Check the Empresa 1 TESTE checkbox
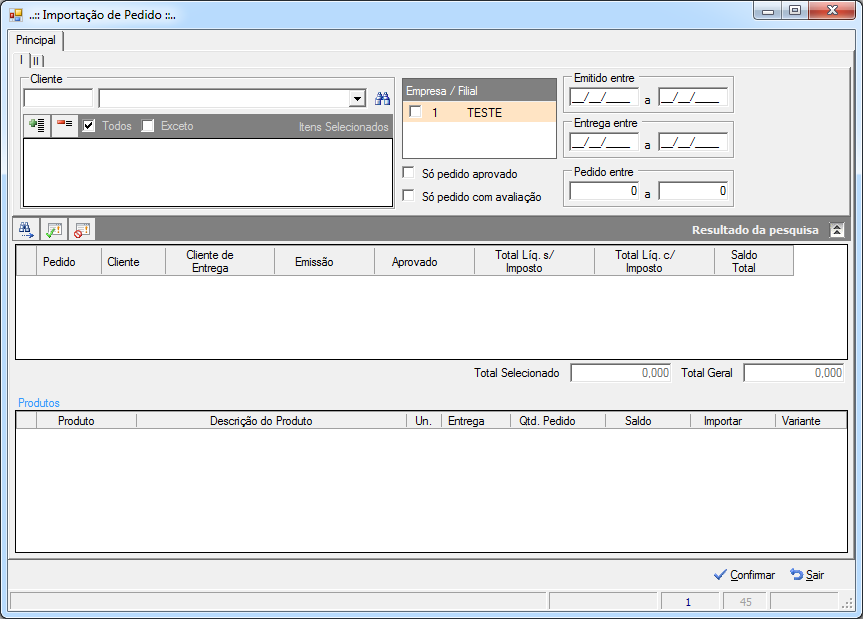 [x=416, y=112]
